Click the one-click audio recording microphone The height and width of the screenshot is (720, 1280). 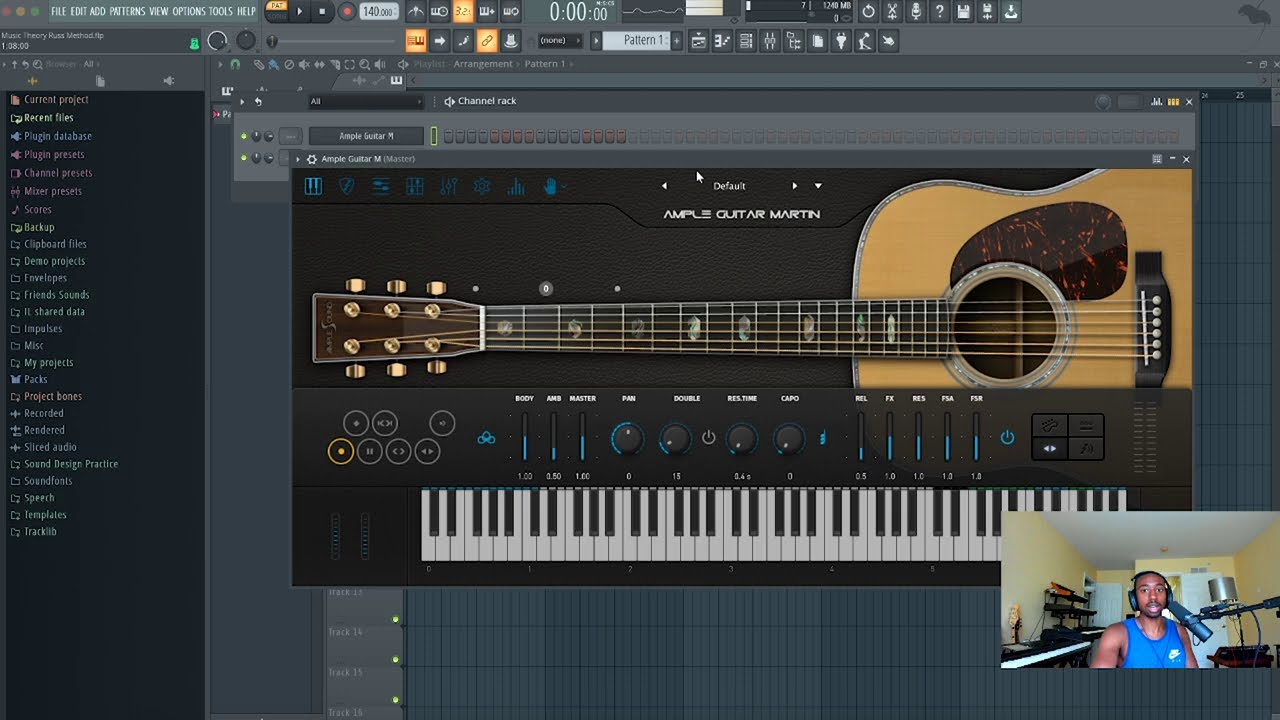[916, 12]
